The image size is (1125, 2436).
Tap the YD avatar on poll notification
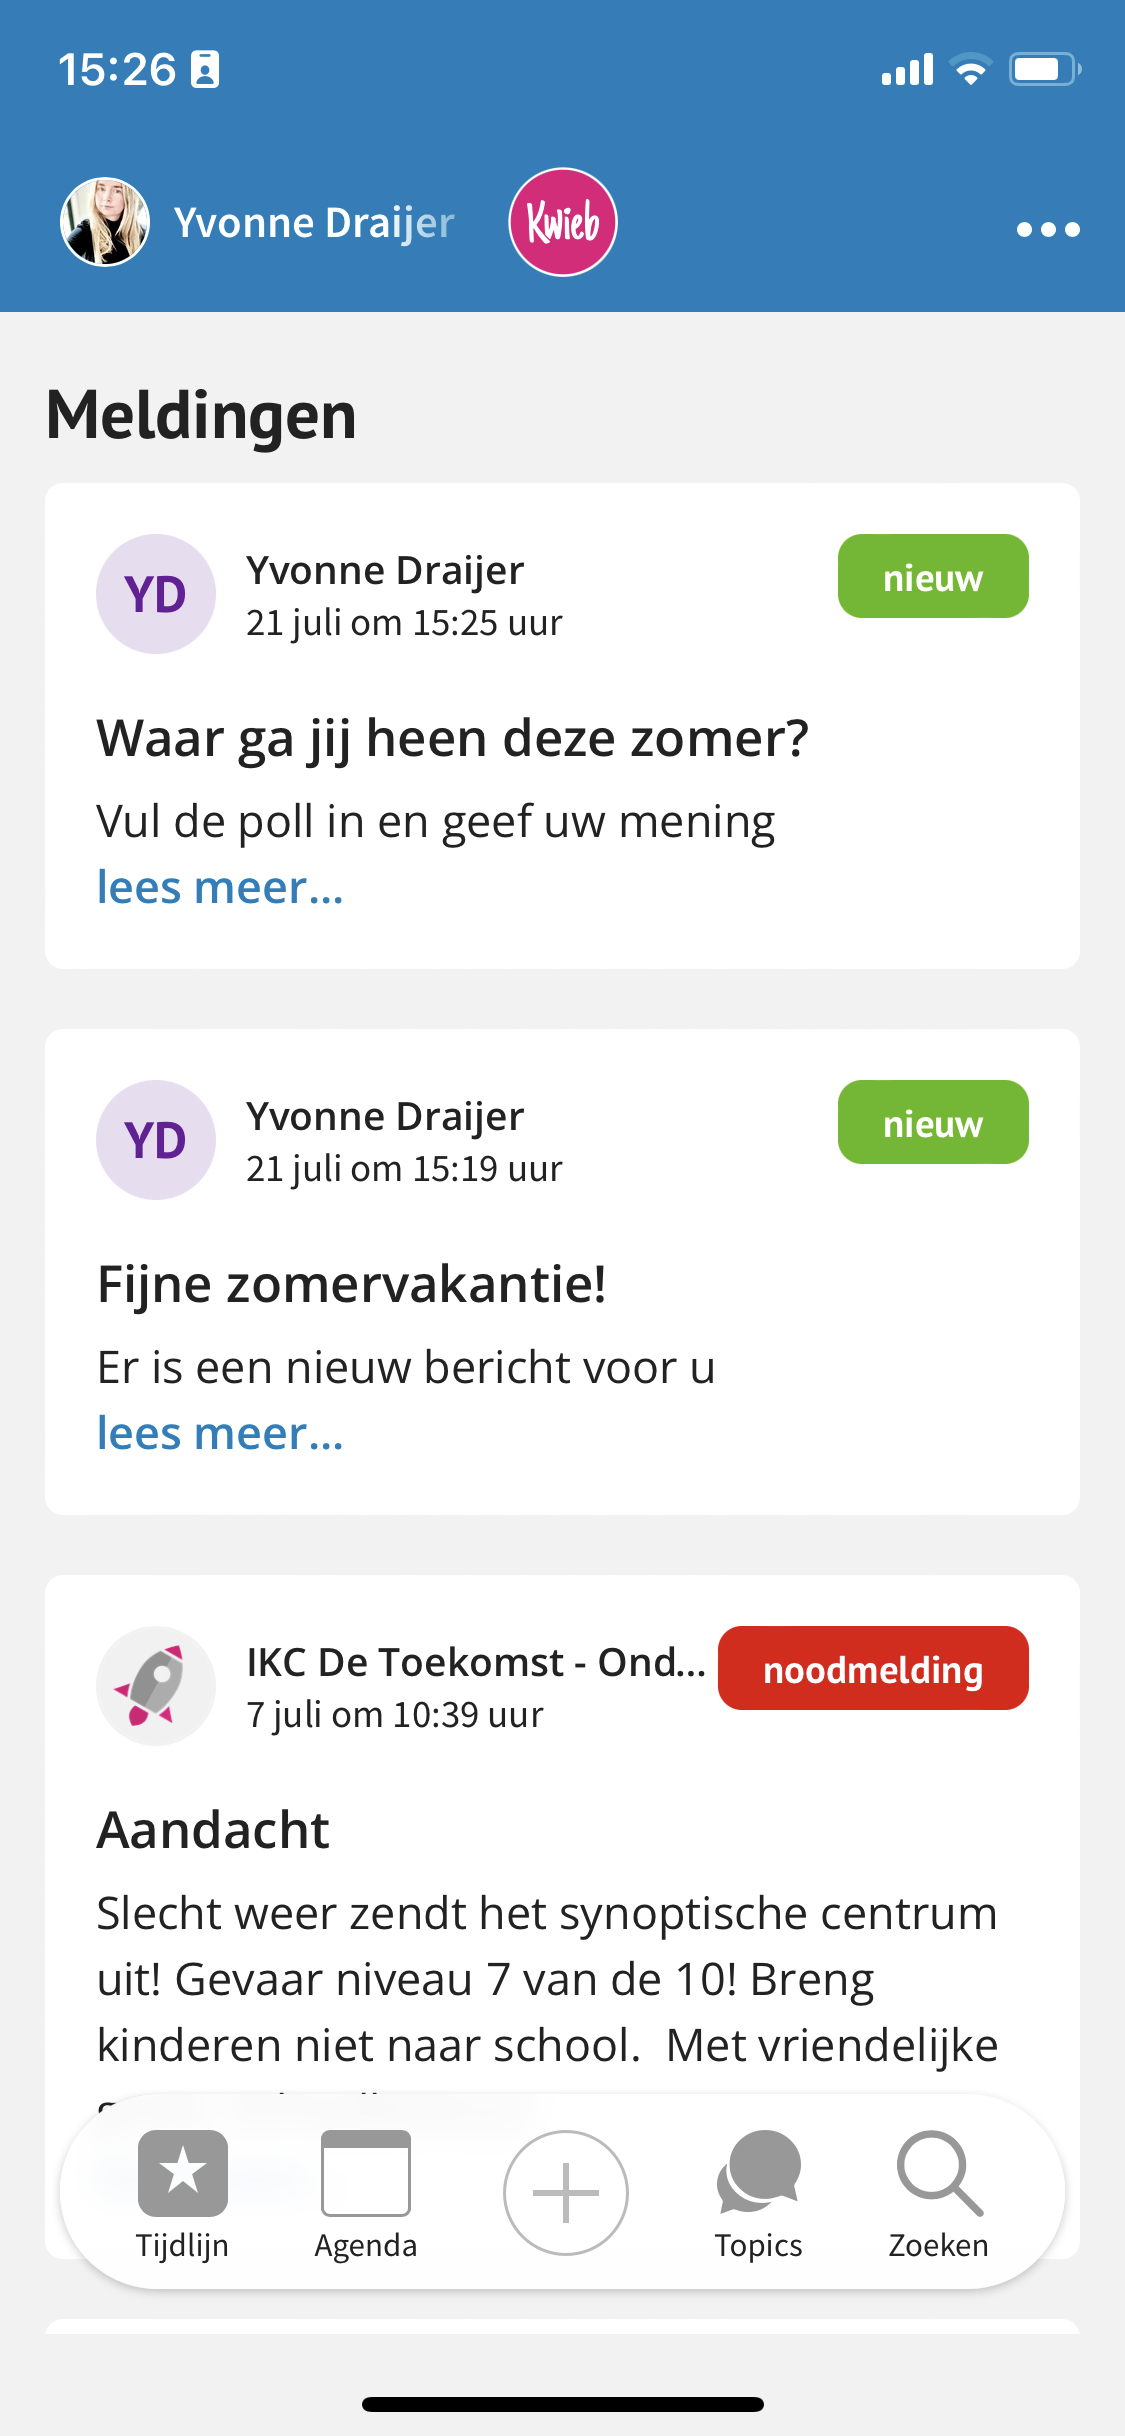156,594
